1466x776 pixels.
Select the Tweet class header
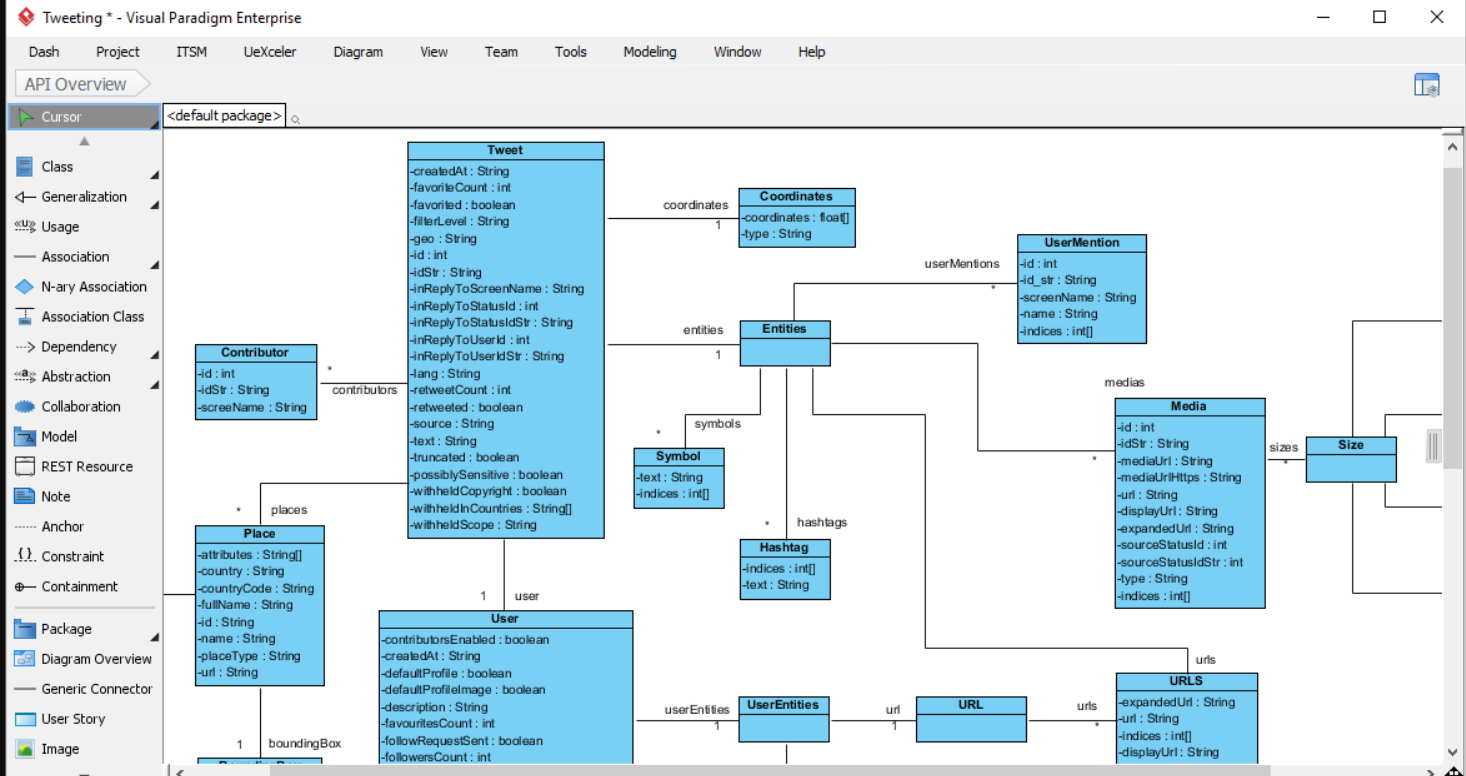505,151
